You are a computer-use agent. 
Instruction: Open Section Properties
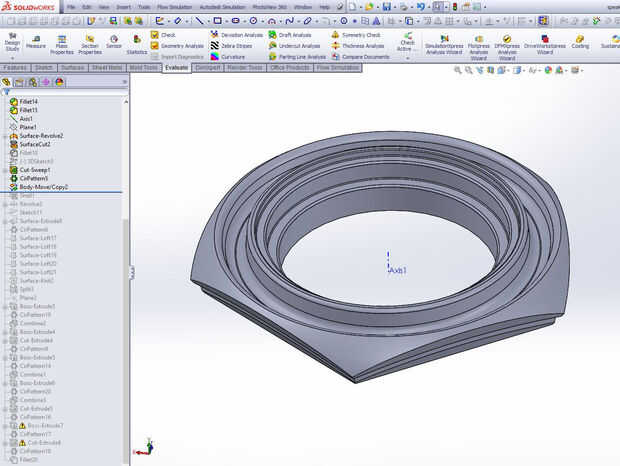[90, 44]
